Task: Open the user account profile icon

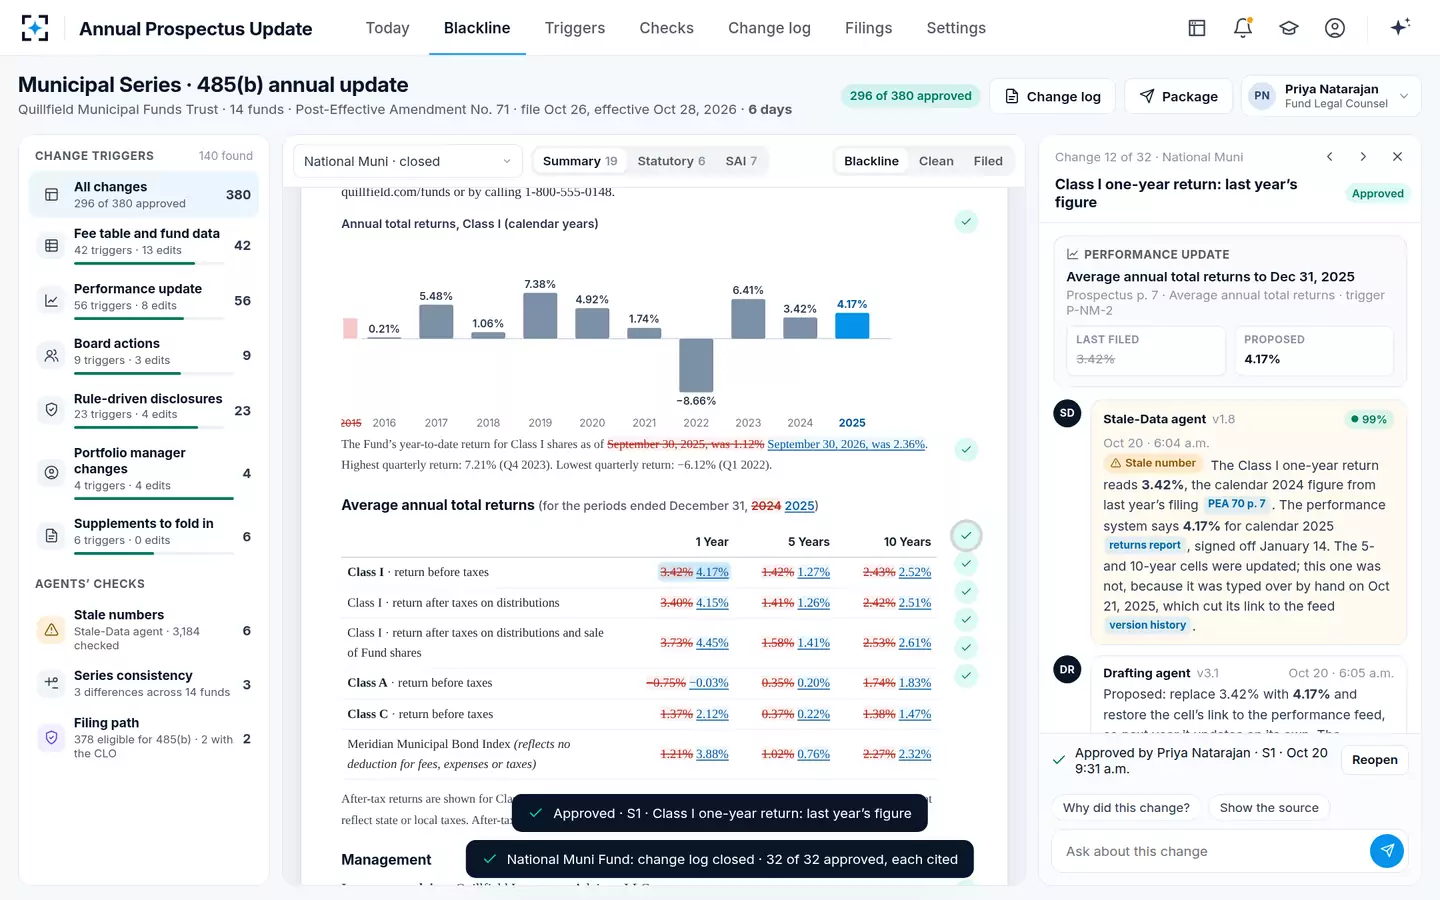Action: coord(1335,28)
